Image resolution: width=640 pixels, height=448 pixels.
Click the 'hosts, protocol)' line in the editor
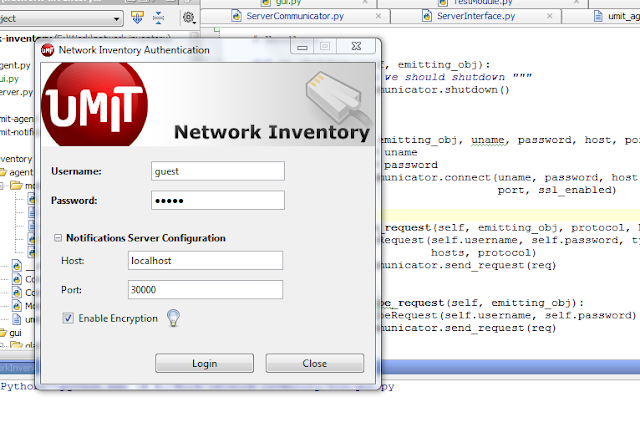[483, 253]
